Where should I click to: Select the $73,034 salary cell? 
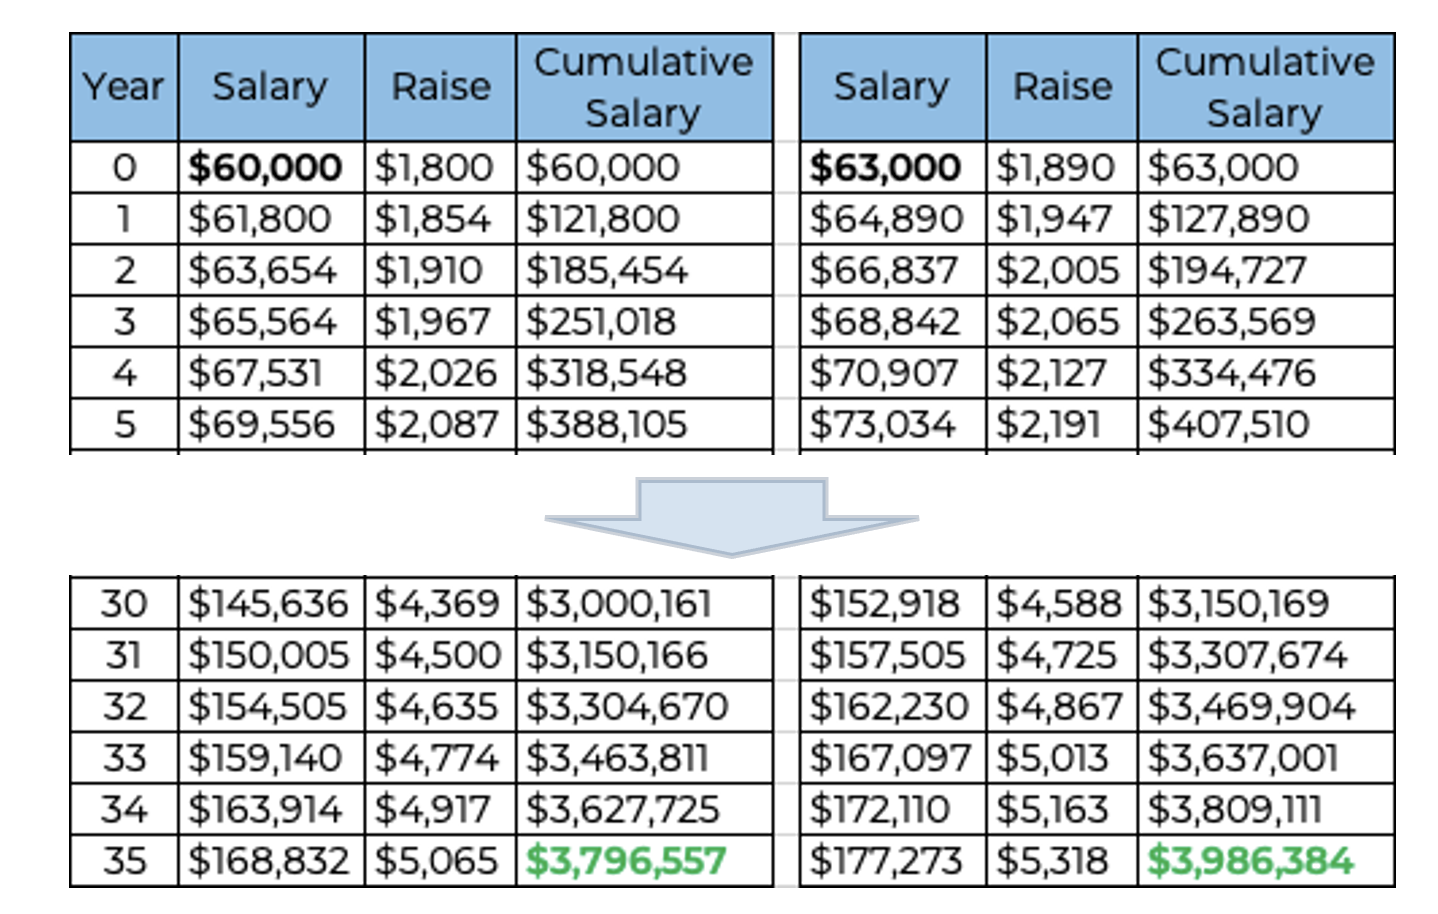(x=883, y=425)
